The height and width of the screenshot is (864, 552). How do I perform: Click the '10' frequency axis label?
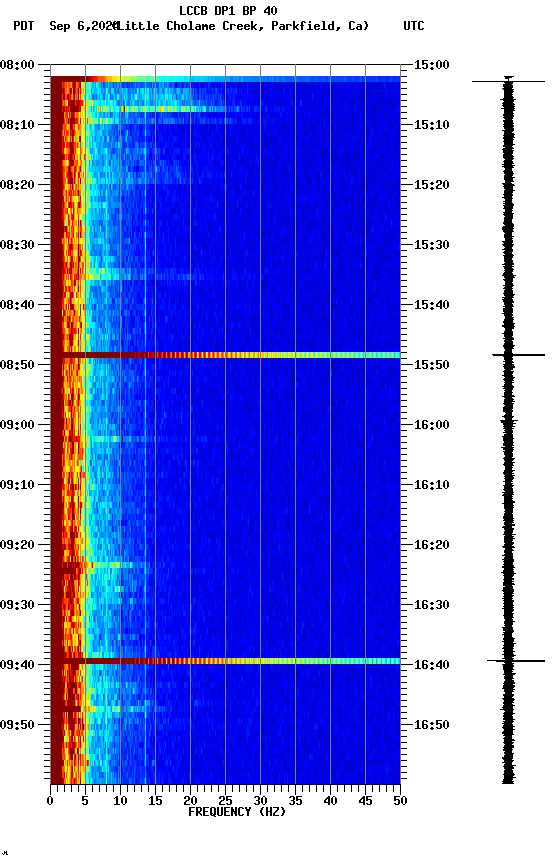(x=120, y=801)
